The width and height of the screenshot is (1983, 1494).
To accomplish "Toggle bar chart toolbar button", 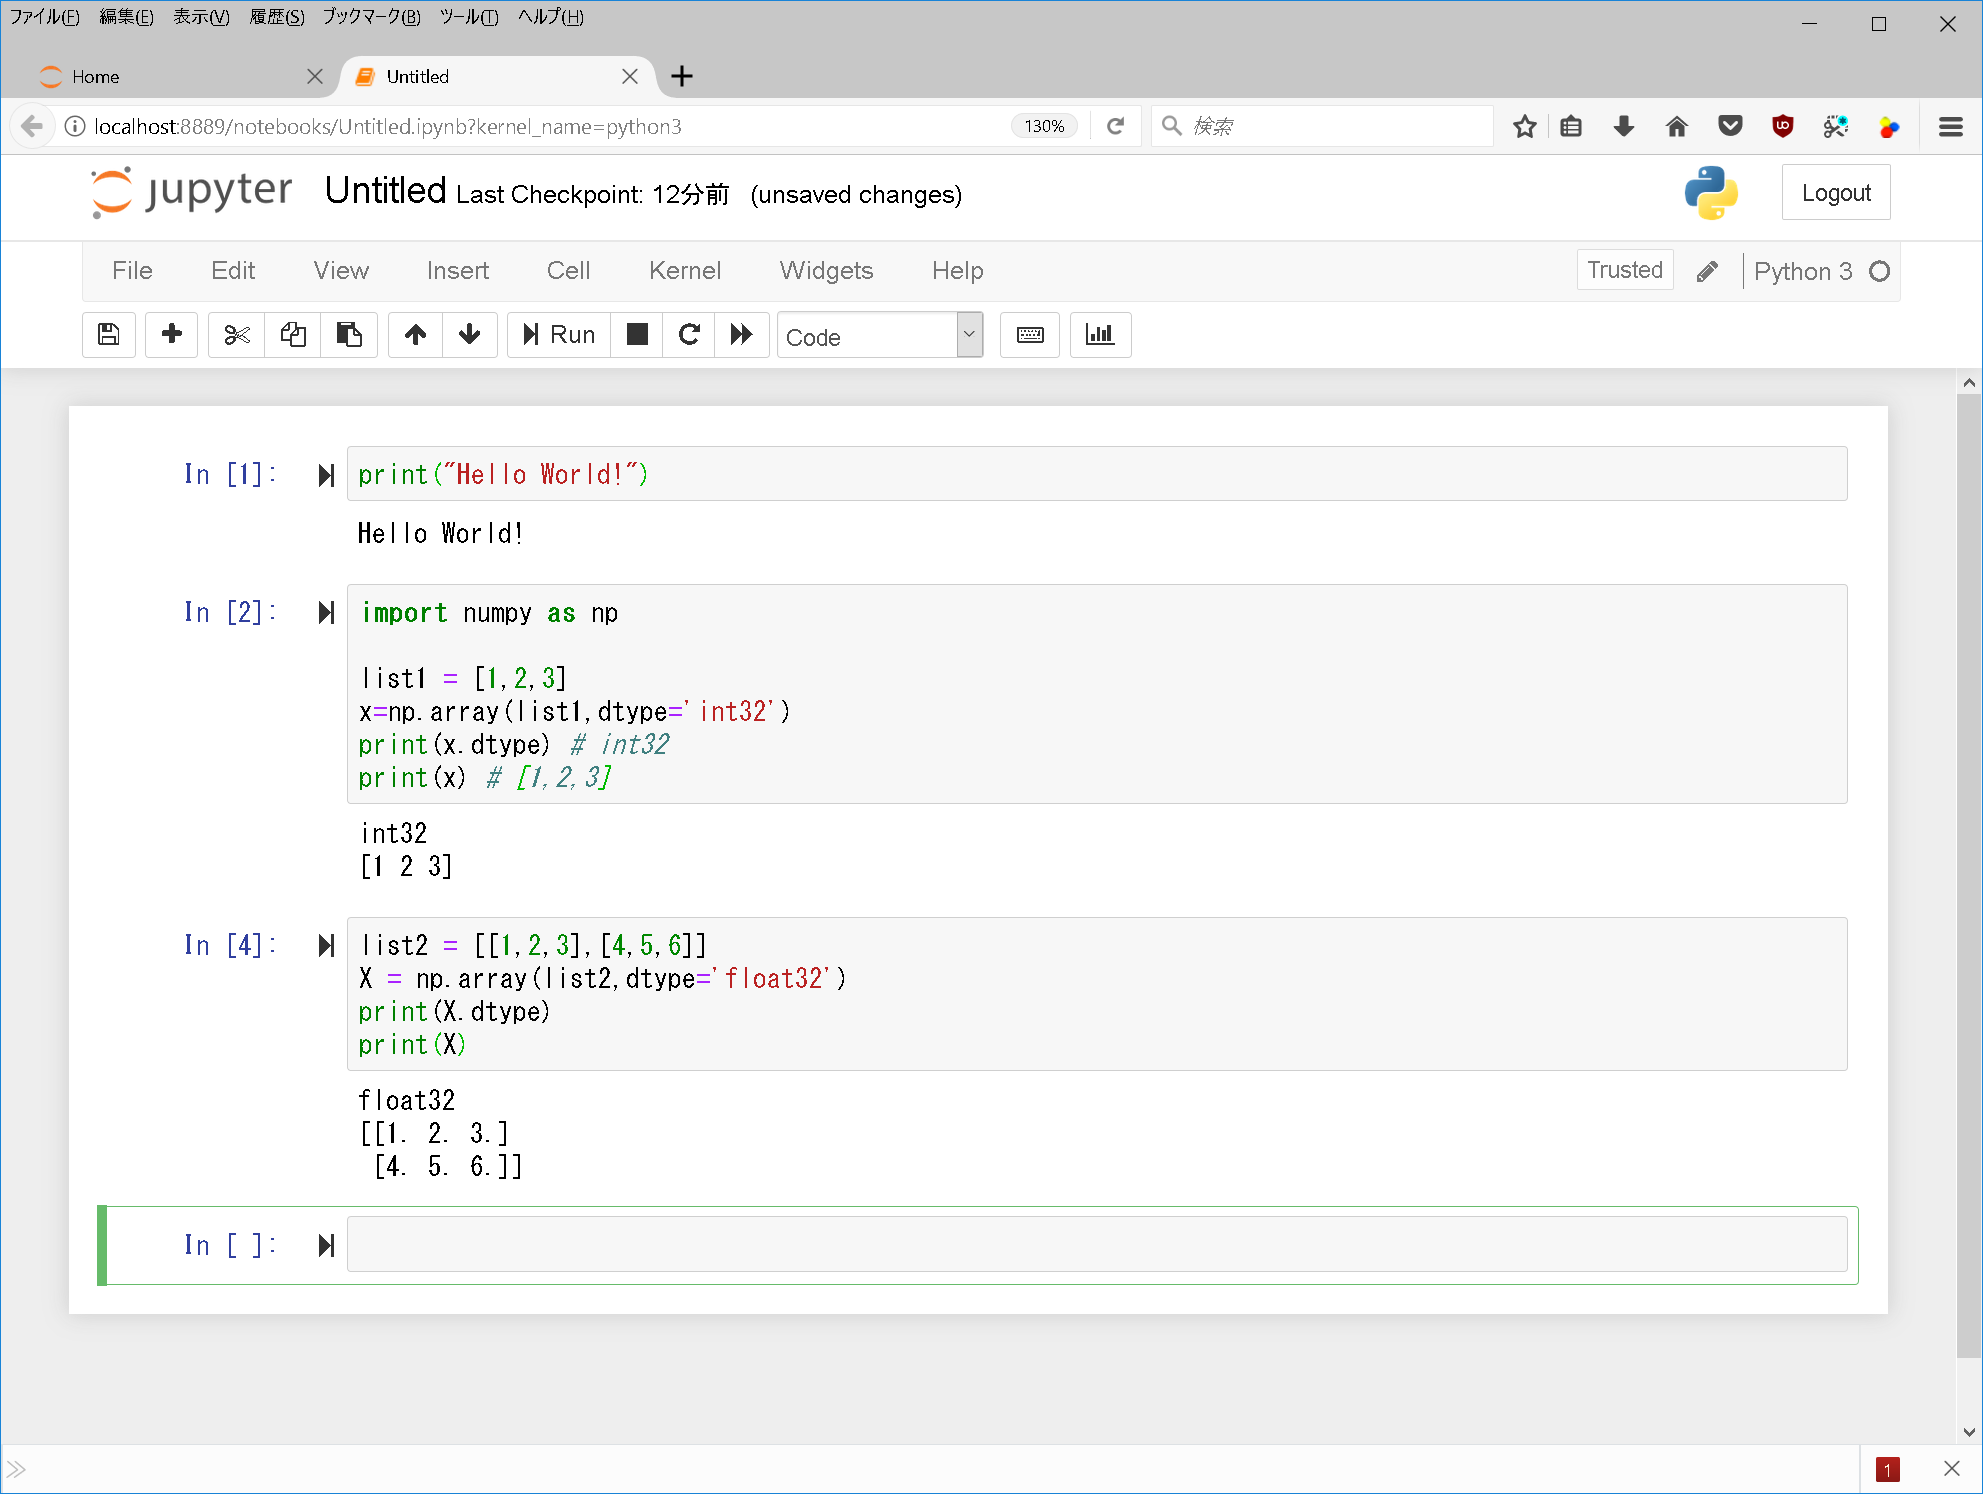I will tap(1100, 335).
